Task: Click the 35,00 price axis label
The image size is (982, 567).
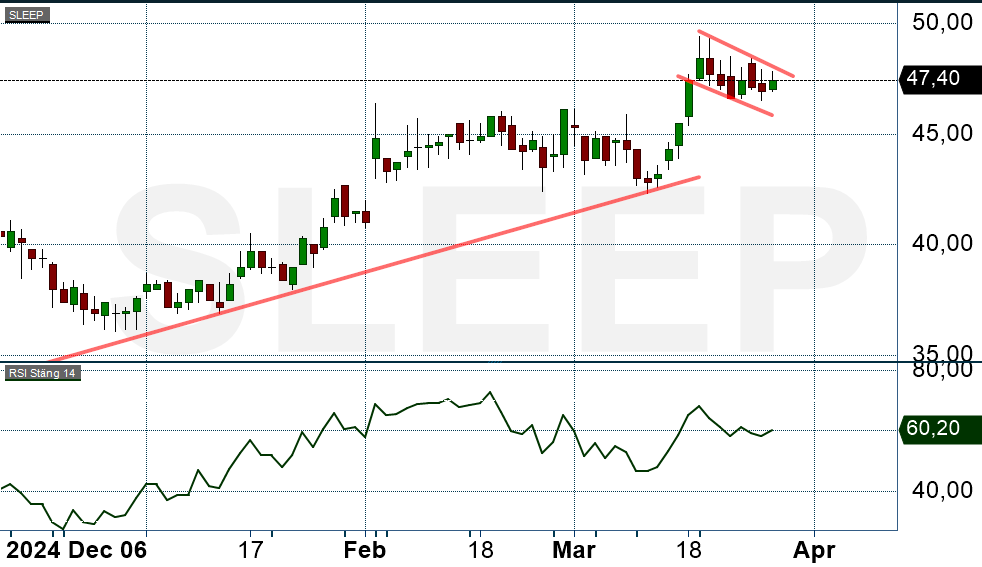Action: coord(942,352)
